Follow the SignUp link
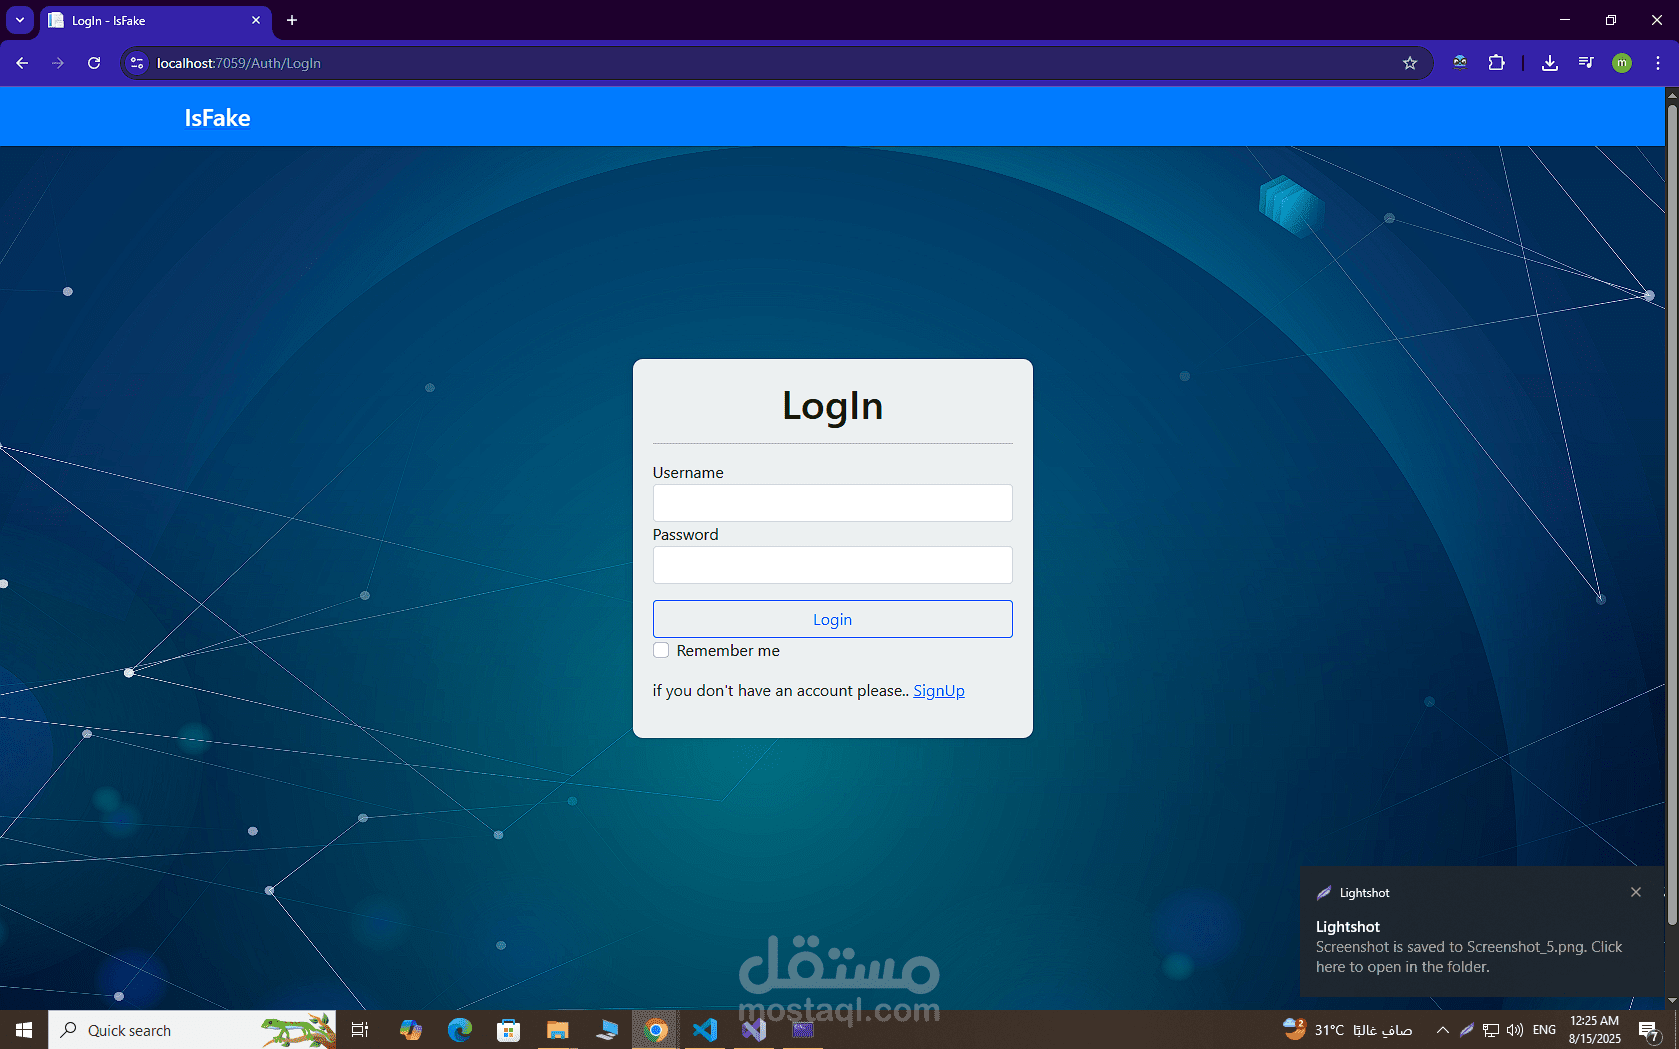Viewport: 1679px width, 1049px height. 939,691
